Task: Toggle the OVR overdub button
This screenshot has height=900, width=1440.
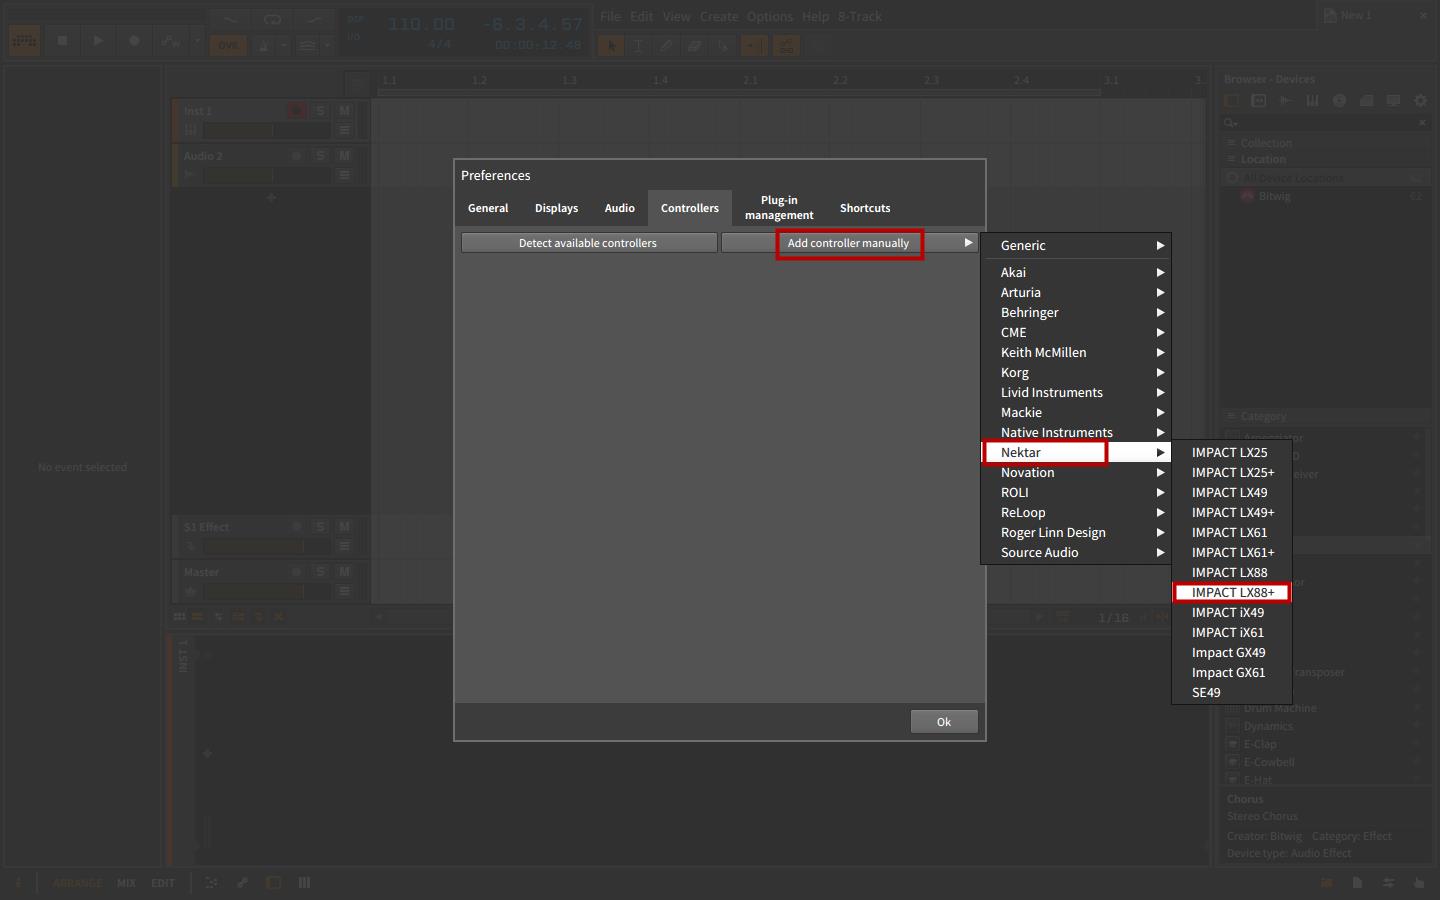Action: tap(229, 45)
